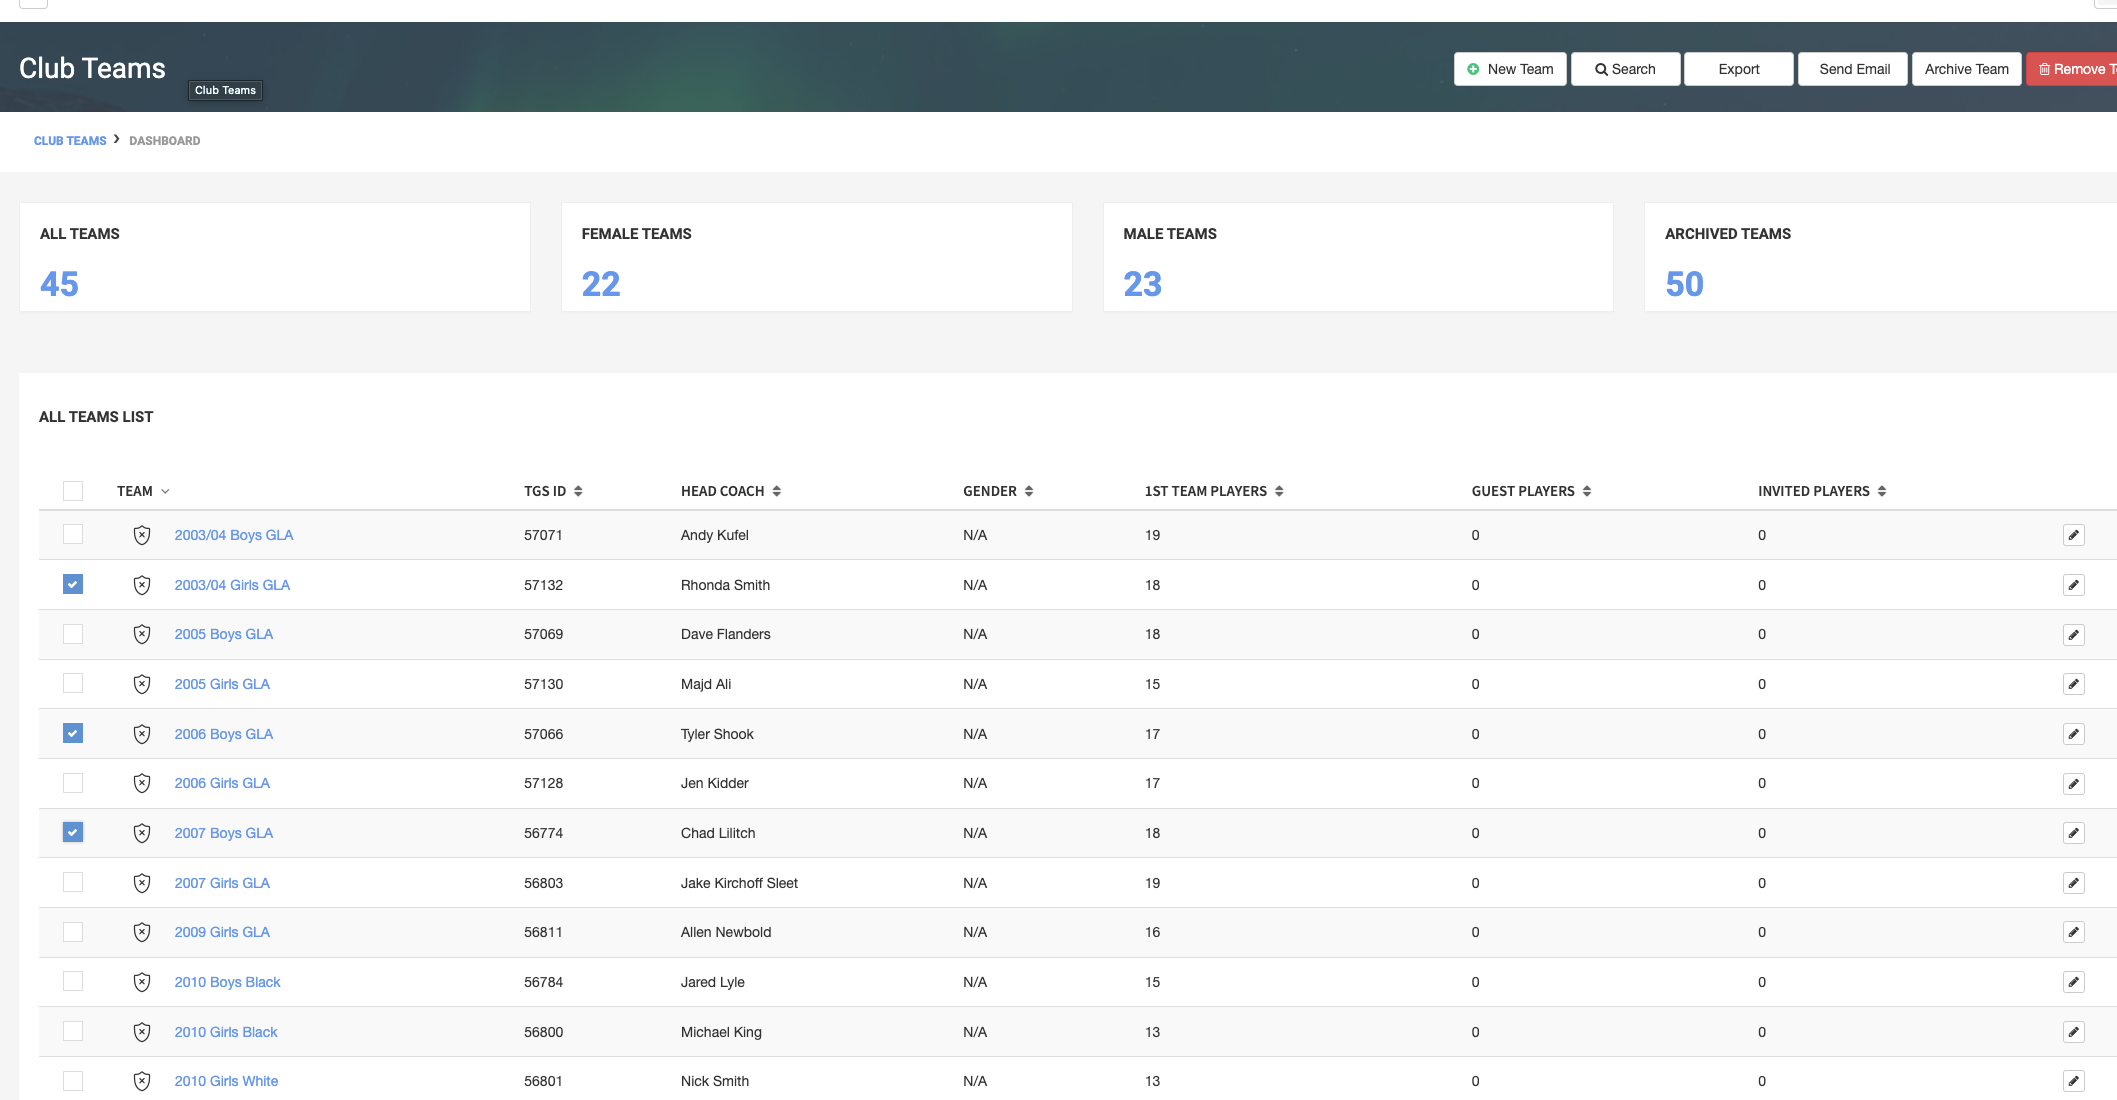Toggle the select-all checkbox in table header
Image resolution: width=2117 pixels, height=1100 pixels.
[73, 491]
